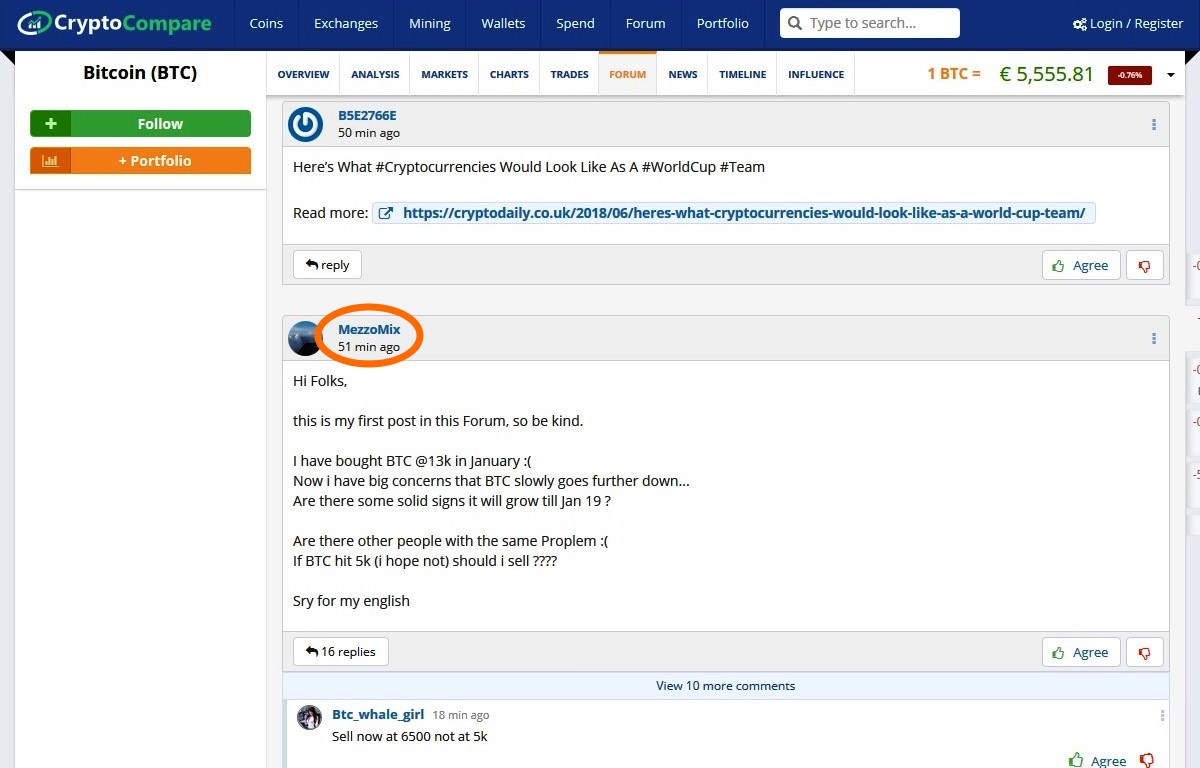Open the Forum menu in top bar
The image size is (1200, 768).
click(x=645, y=24)
